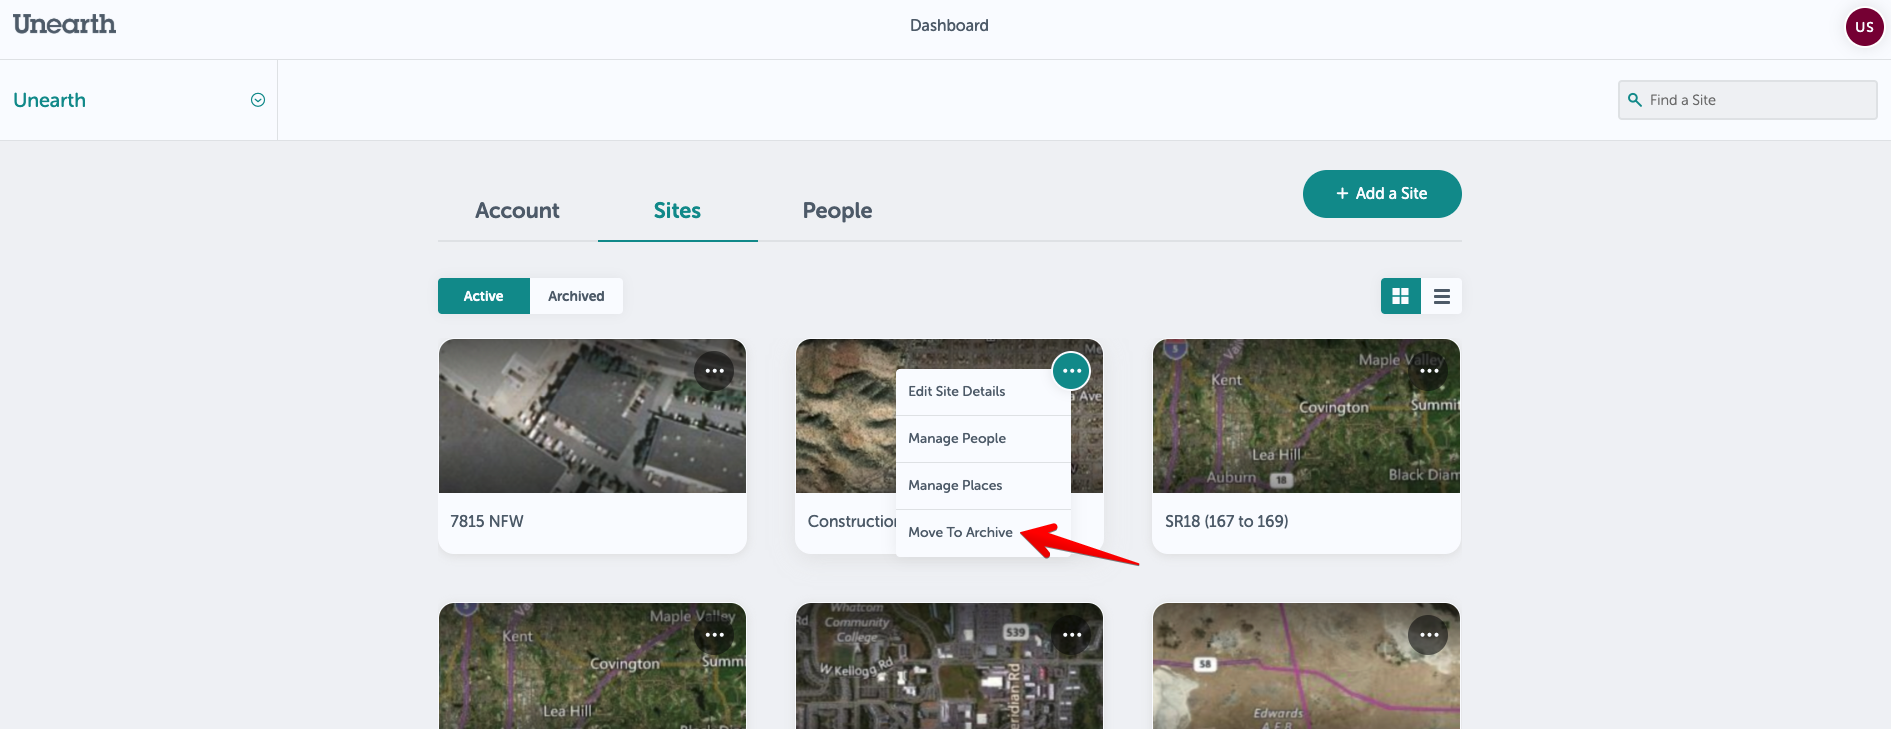
Task: Open three-dot menu on Edwards AFB map card
Action: click(1428, 635)
